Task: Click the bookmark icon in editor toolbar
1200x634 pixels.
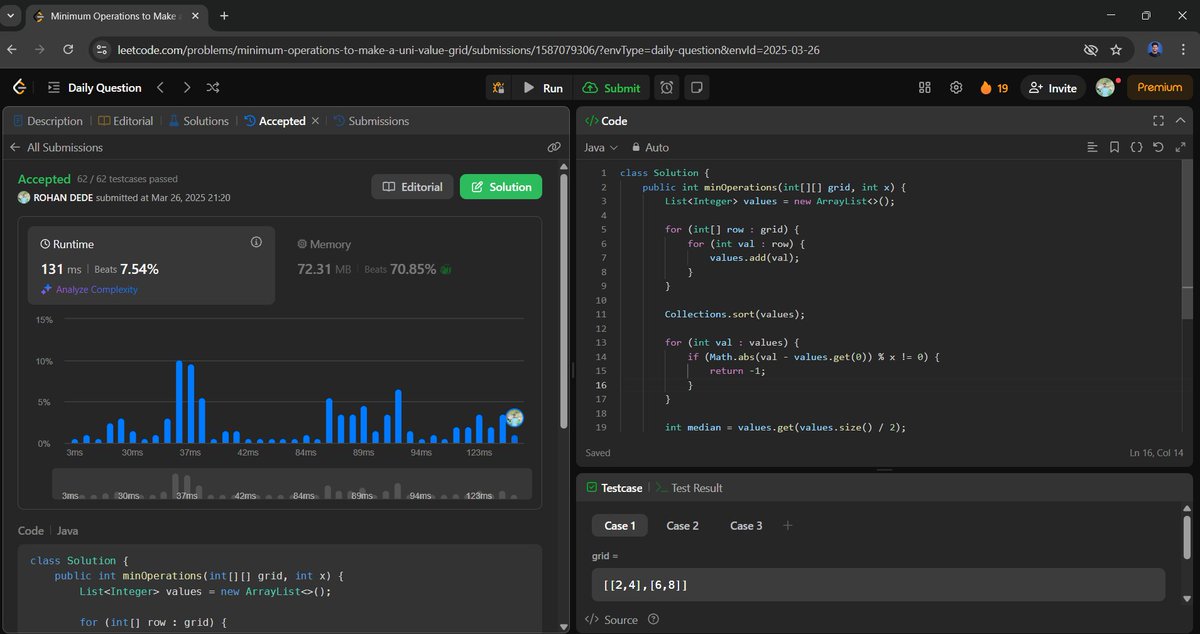Action: [x=1114, y=147]
